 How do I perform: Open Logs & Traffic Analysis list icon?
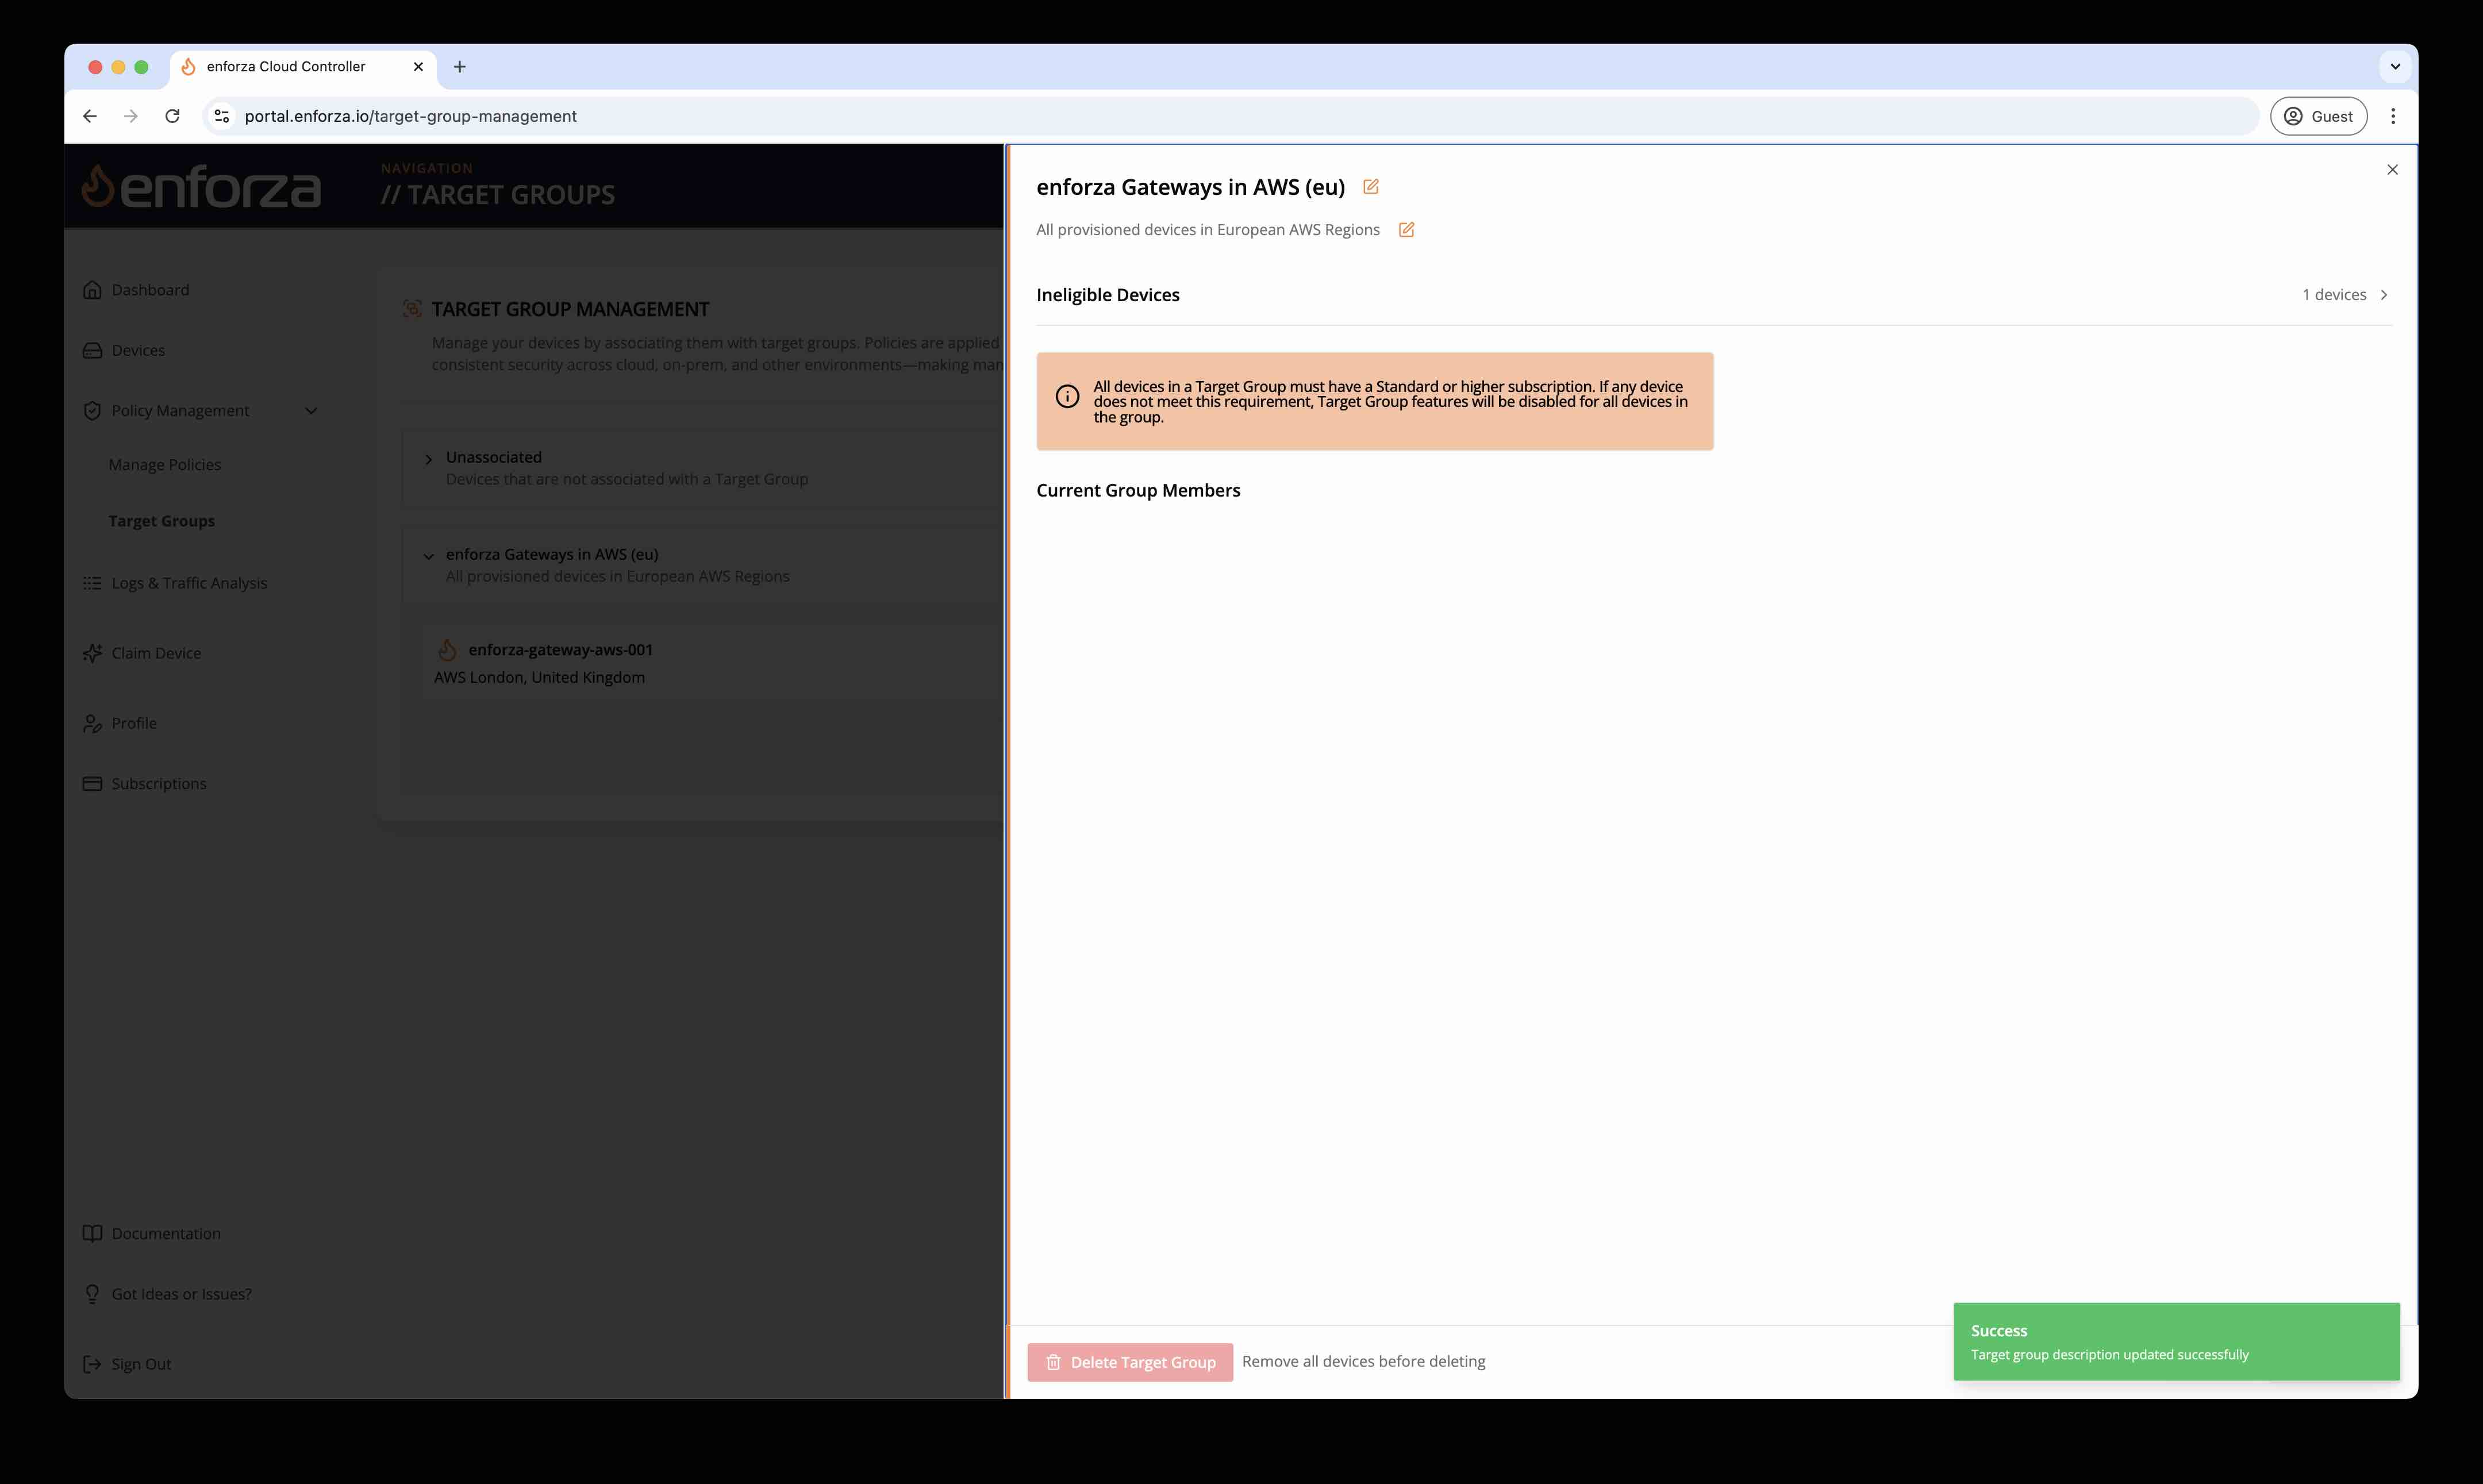92,583
